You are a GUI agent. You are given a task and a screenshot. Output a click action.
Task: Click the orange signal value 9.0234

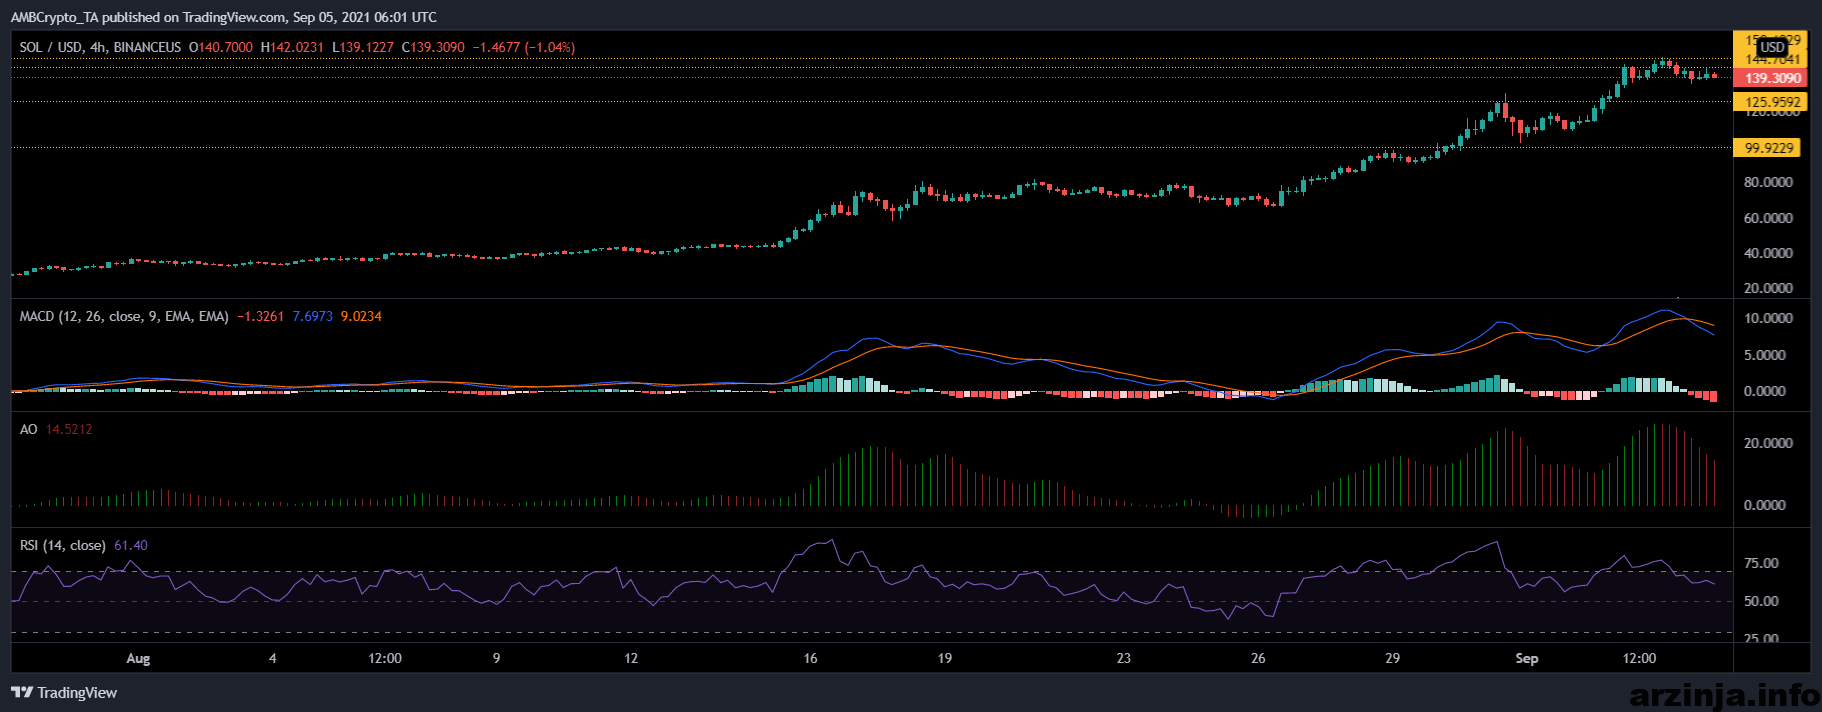point(361,316)
